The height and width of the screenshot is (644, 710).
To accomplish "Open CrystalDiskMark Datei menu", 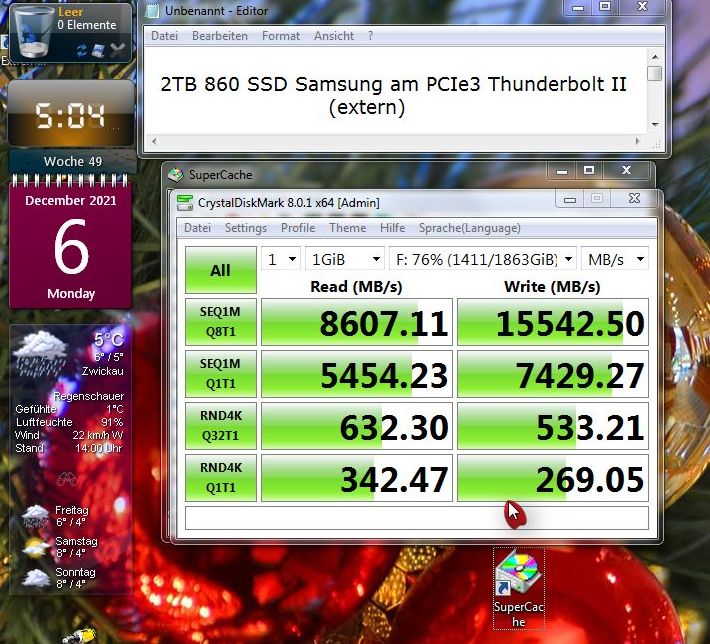I will pyautogui.click(x=197, y=228).
